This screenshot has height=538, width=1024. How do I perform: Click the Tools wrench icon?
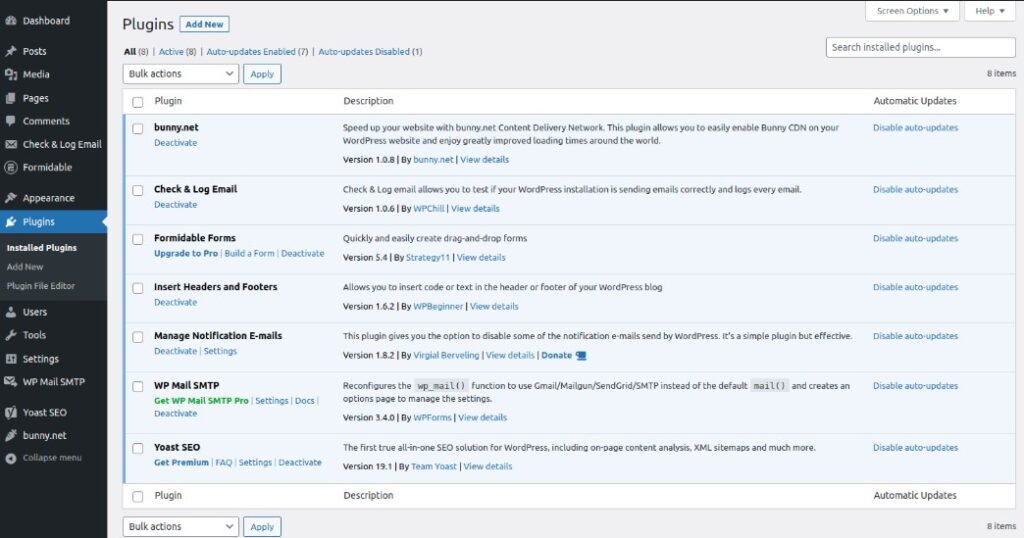pyautogui.click(x=10, y=335)
